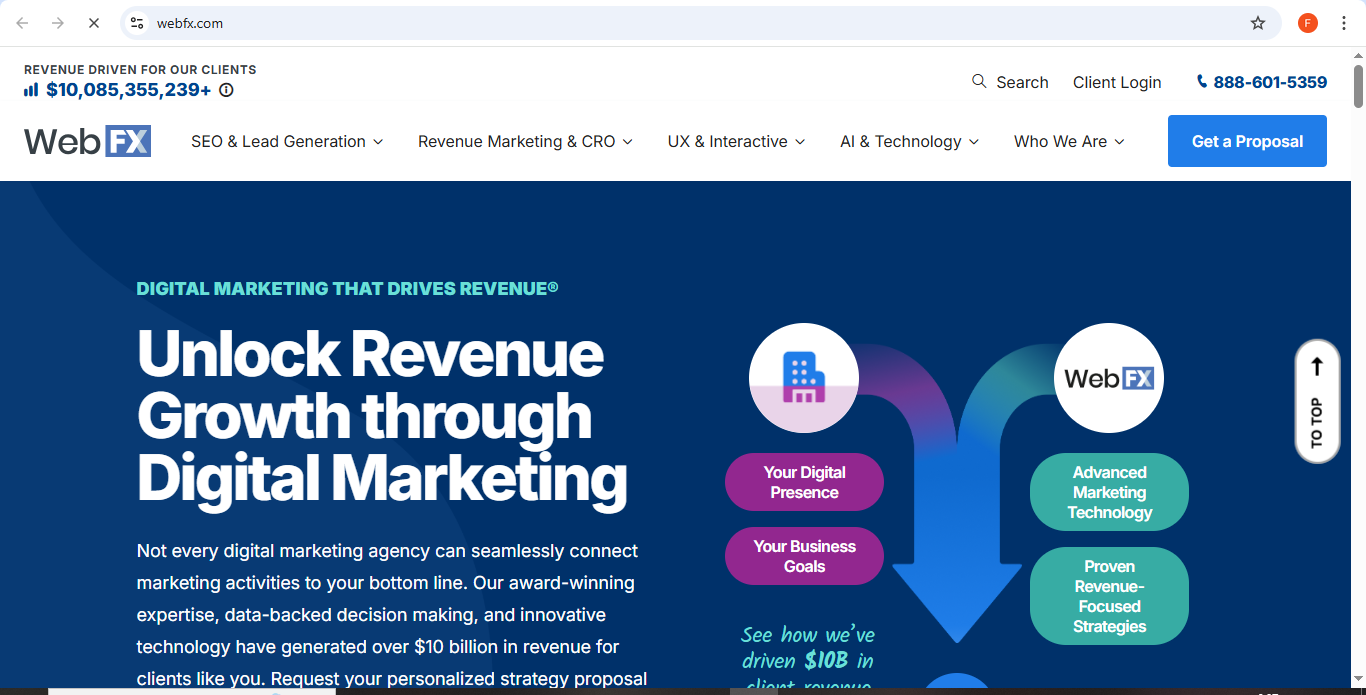Viewport: 1366px width, 695px height.
Task: Click the up arrow in the To Top button
Action: point(1317,367)
